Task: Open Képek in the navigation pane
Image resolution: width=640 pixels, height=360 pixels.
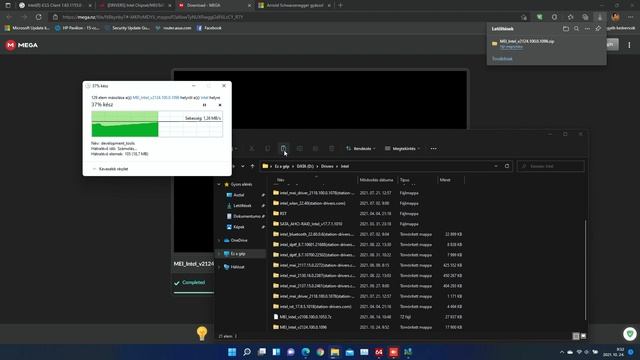Action: (239, 227)
